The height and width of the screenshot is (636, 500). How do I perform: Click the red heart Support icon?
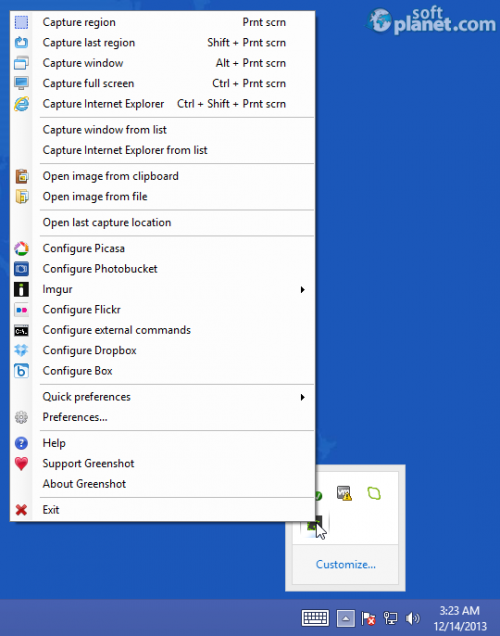(21, 463)
